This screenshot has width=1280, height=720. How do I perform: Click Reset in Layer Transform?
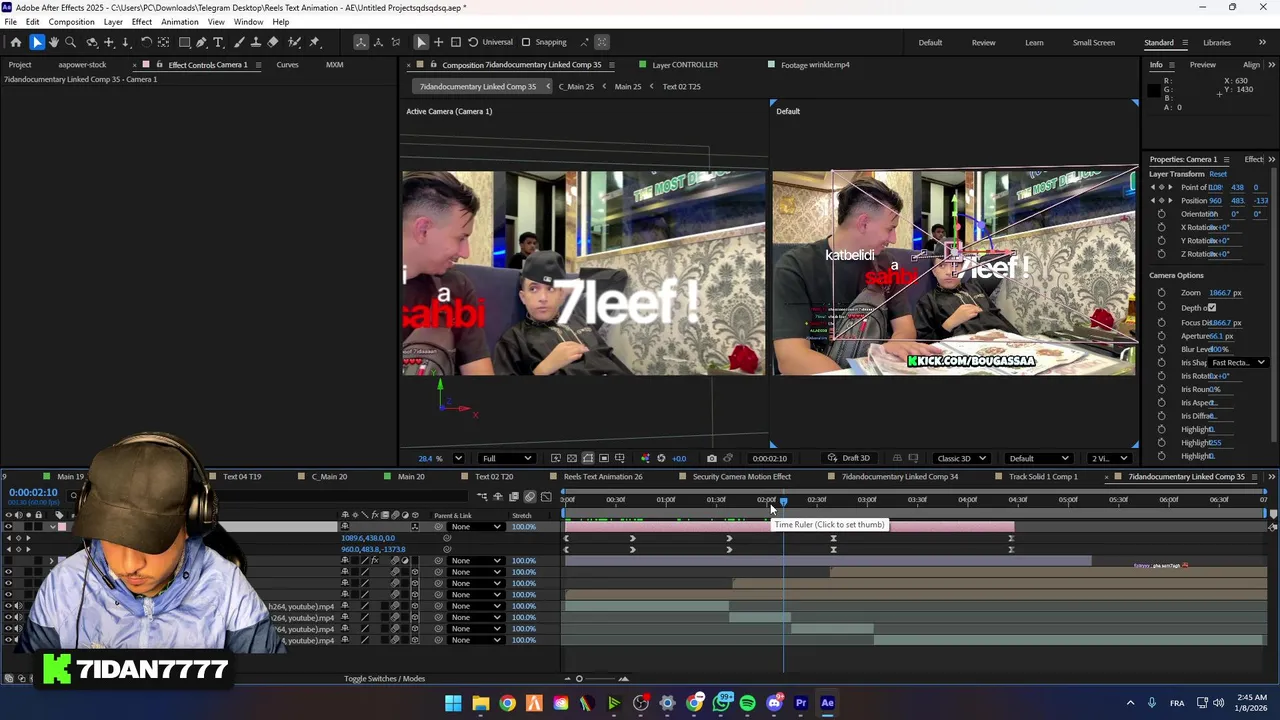(x=1217, y=174)
